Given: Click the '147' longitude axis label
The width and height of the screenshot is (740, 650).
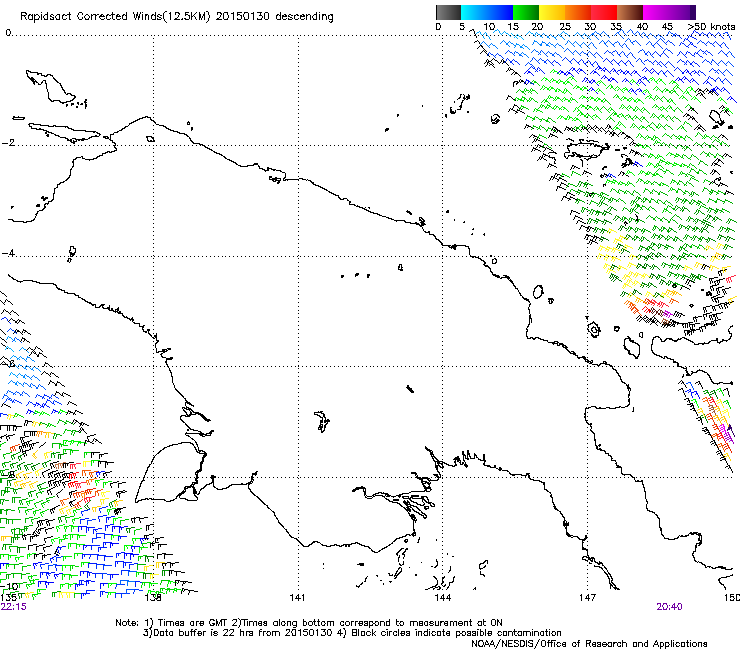Looking at the screenshot, I should click(x=588, y=598).
